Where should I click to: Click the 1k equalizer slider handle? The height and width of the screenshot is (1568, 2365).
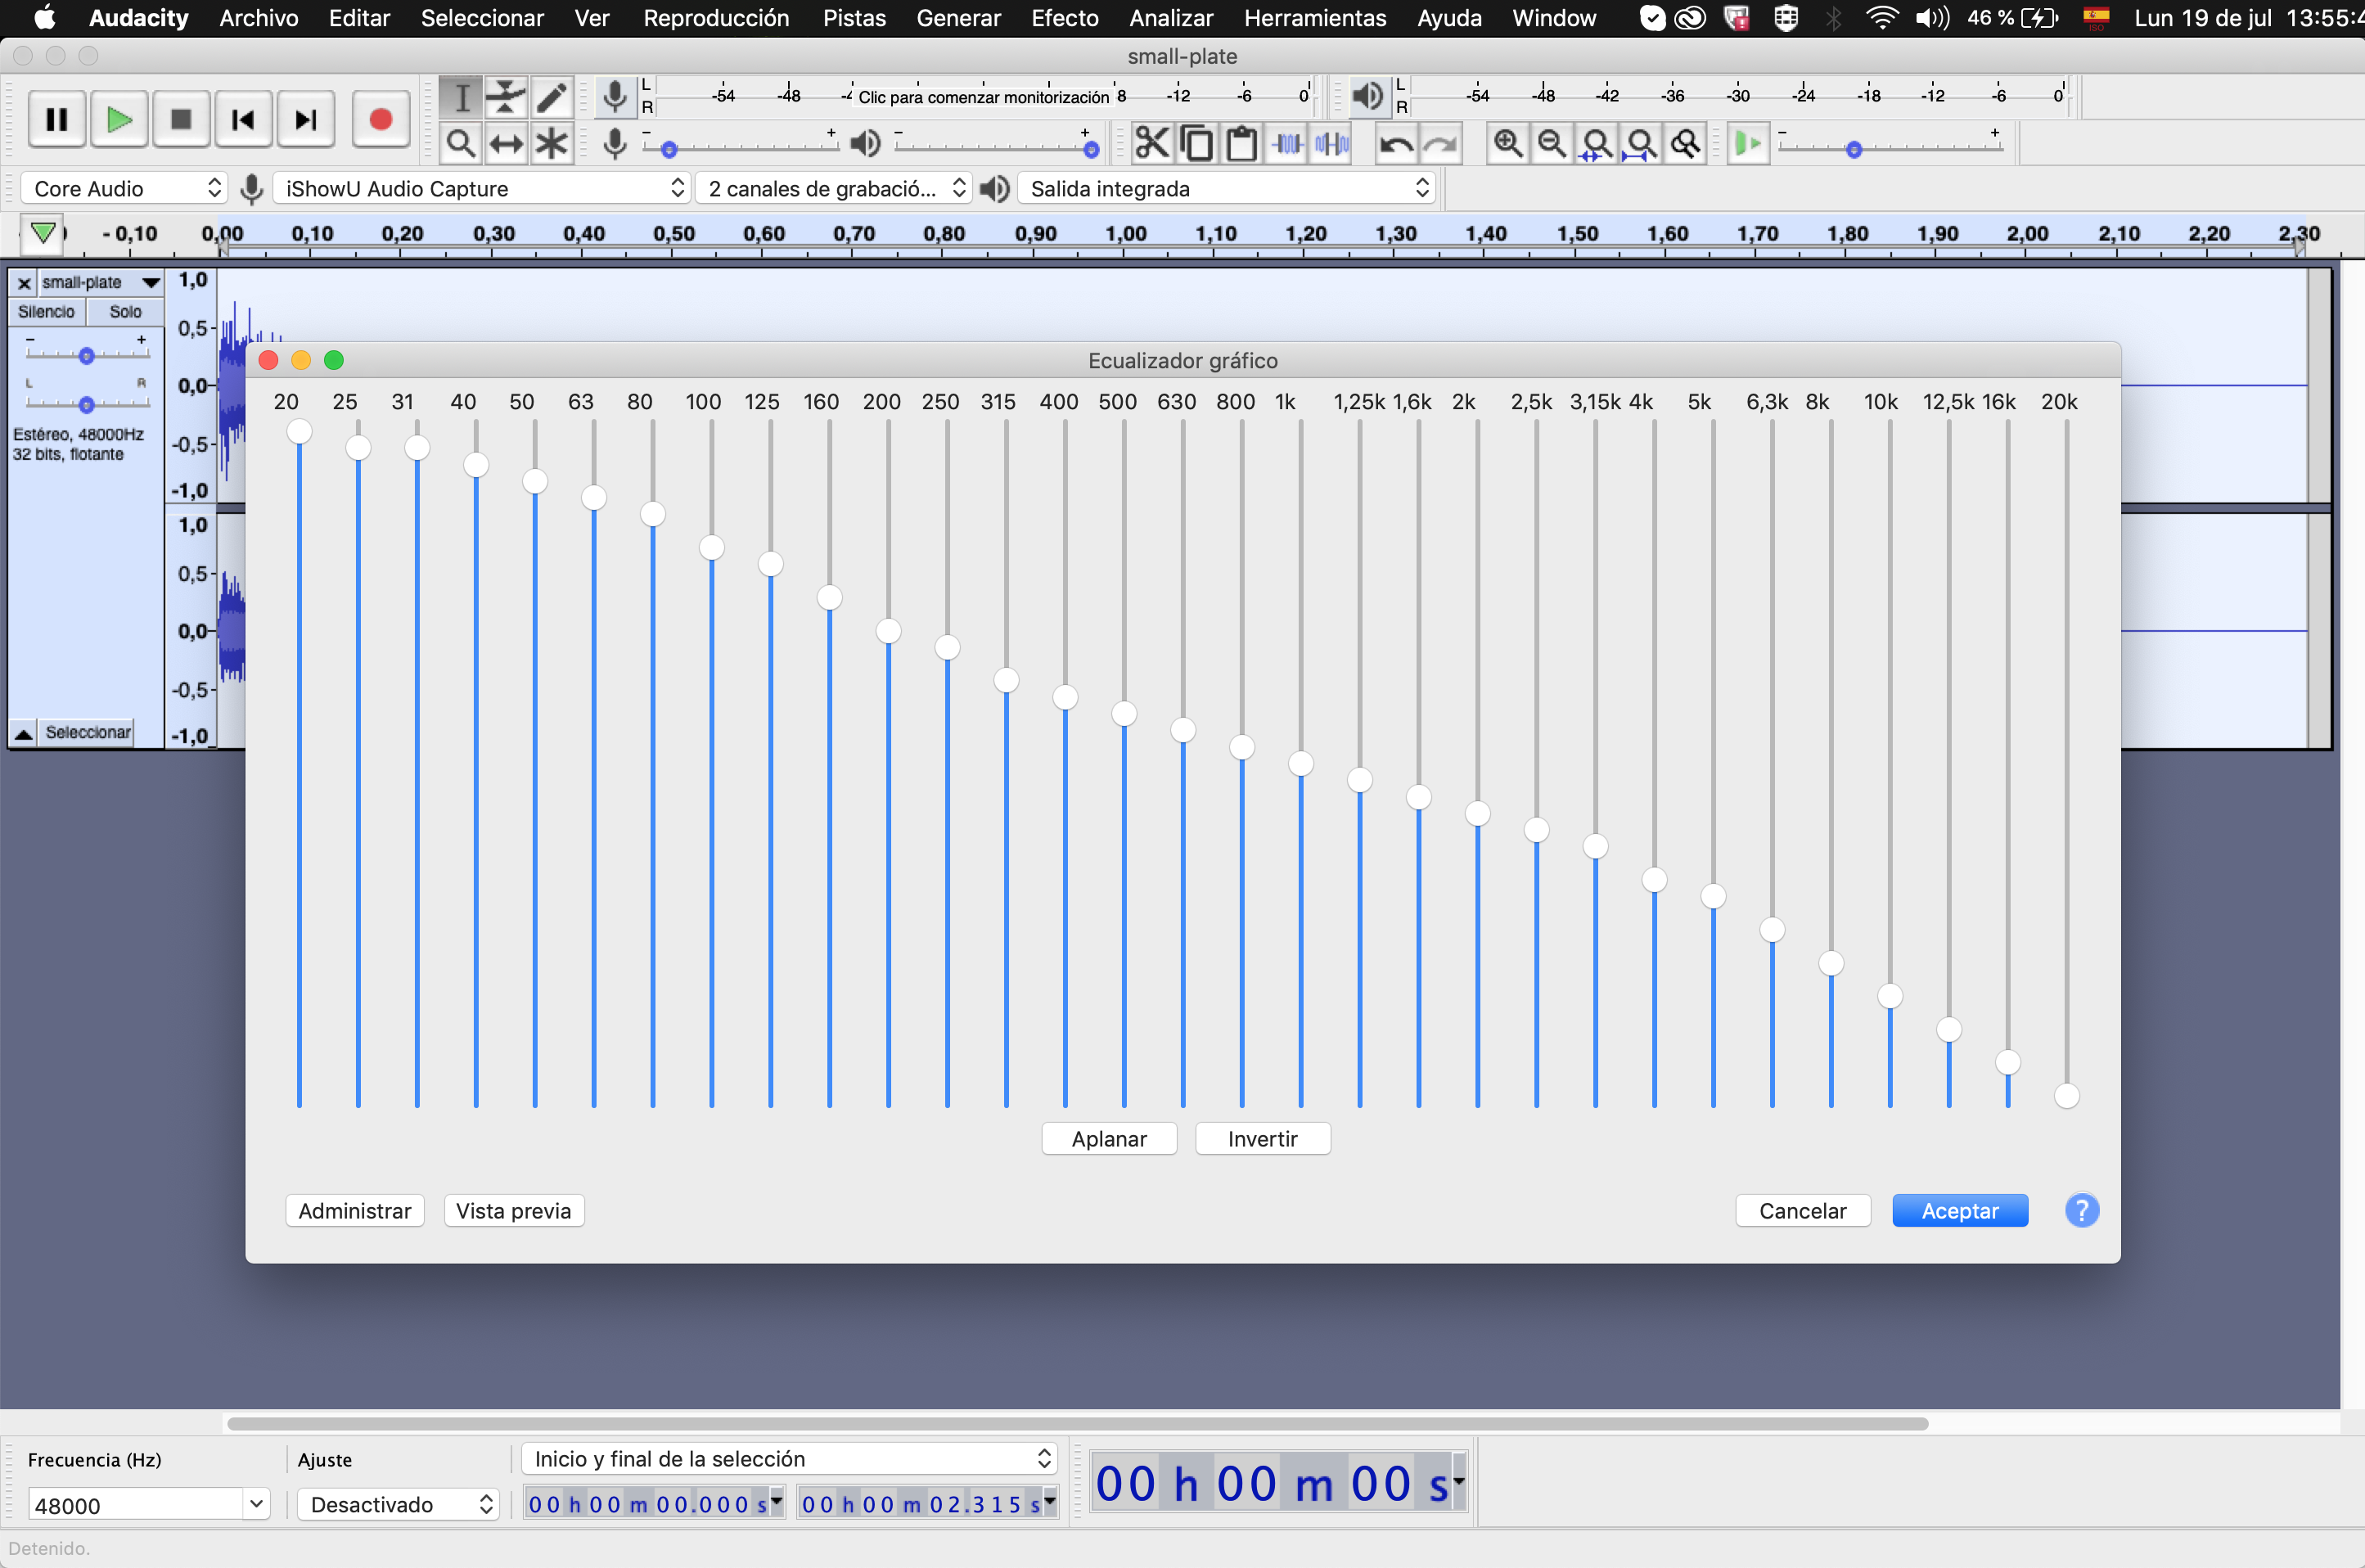click(1301, 764)
